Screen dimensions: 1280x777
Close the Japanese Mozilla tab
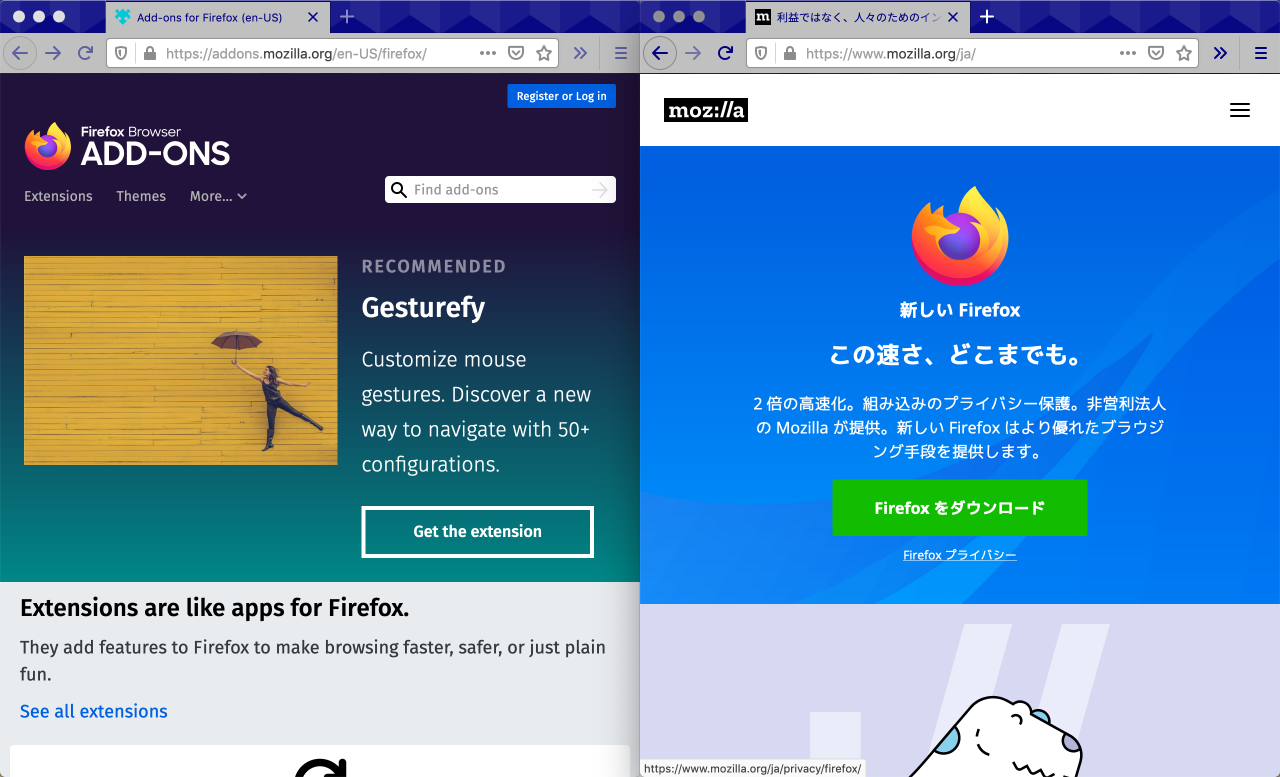pos(953,17)
